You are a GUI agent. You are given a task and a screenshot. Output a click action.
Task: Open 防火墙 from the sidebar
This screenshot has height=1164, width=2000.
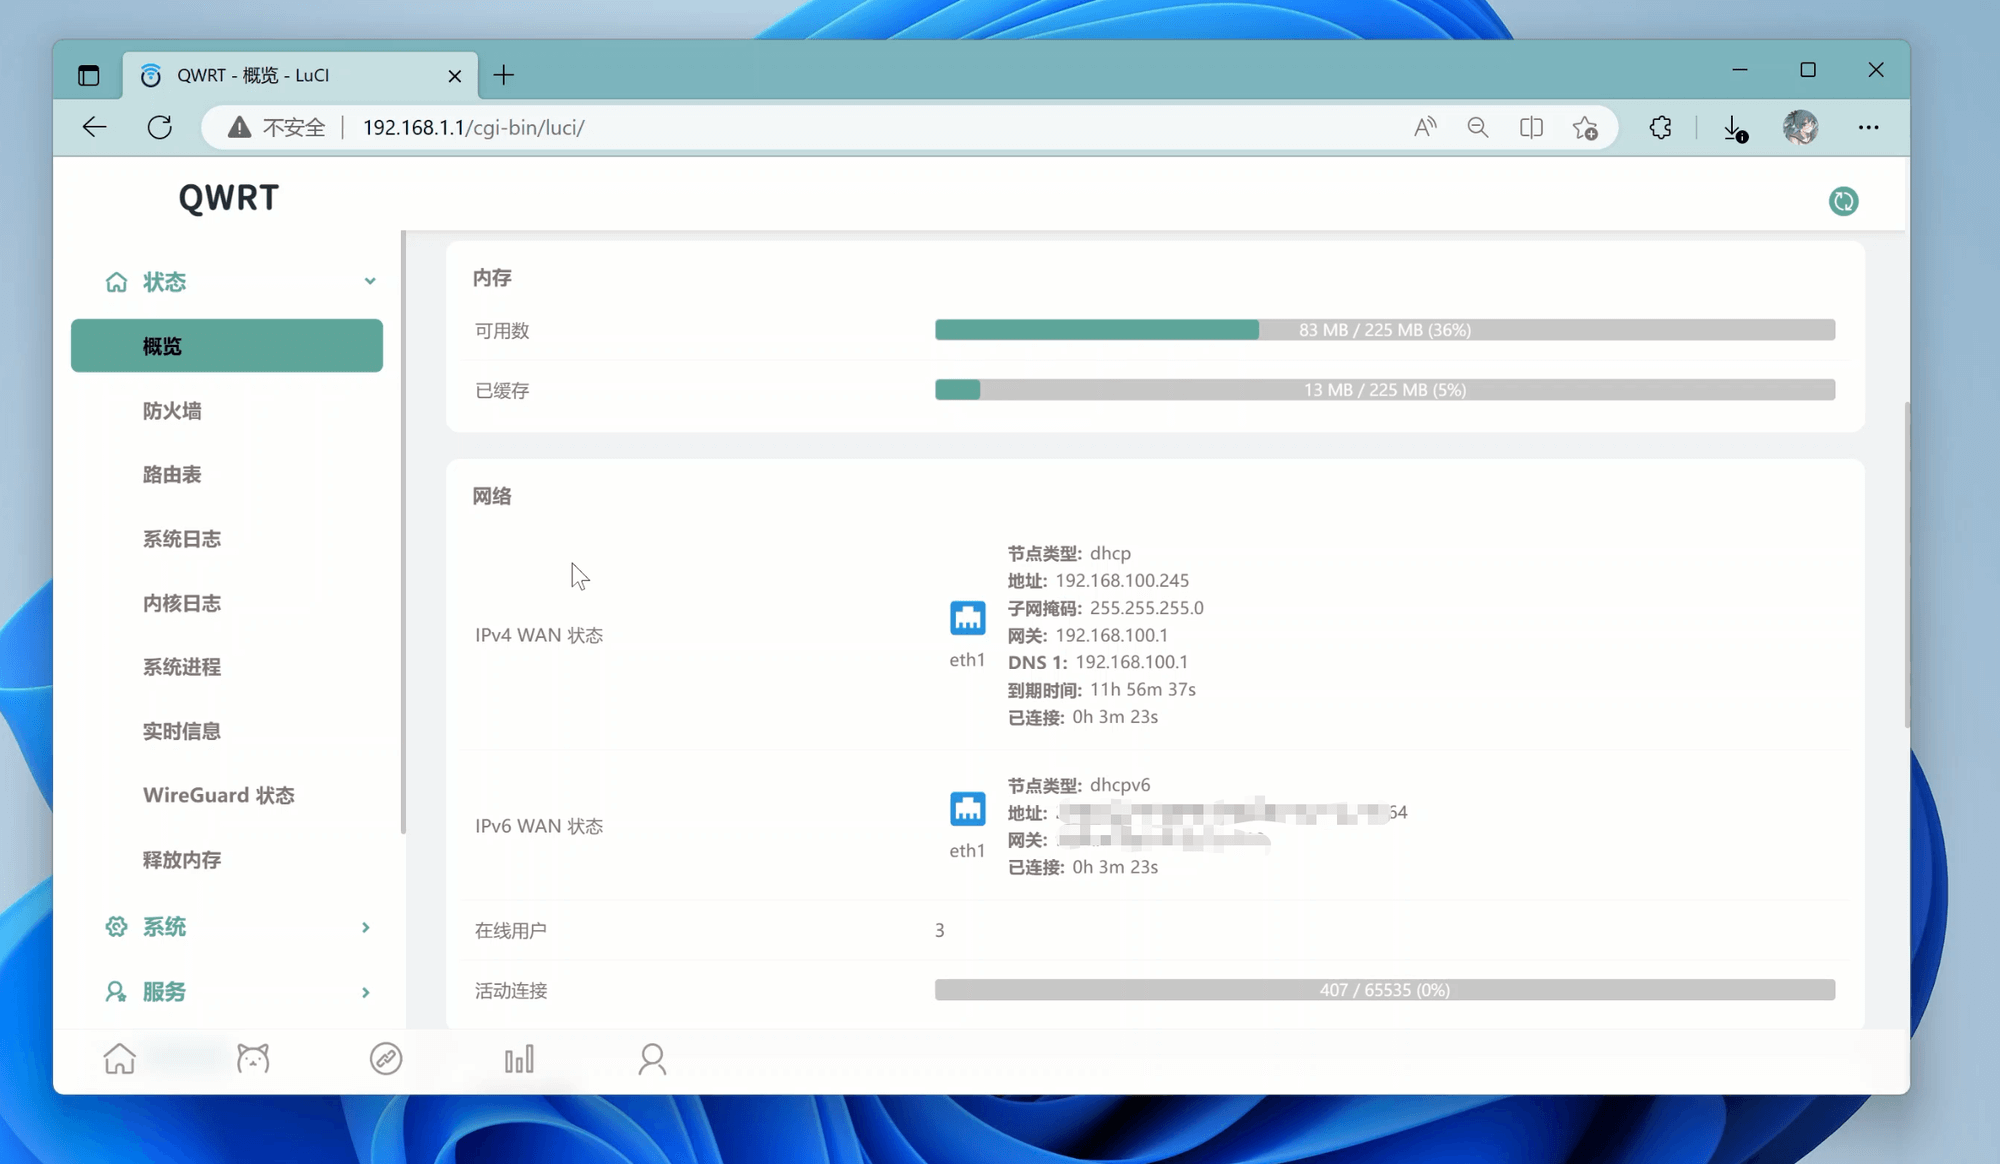coord(172,410)
